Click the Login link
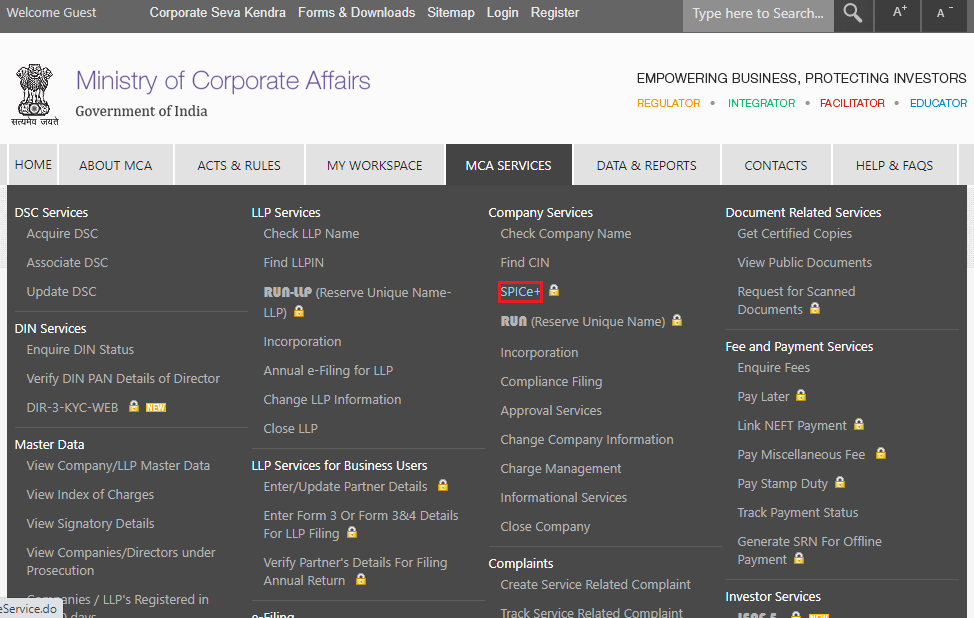The width and height of the screenshot is (974, 618). point(503,12)
